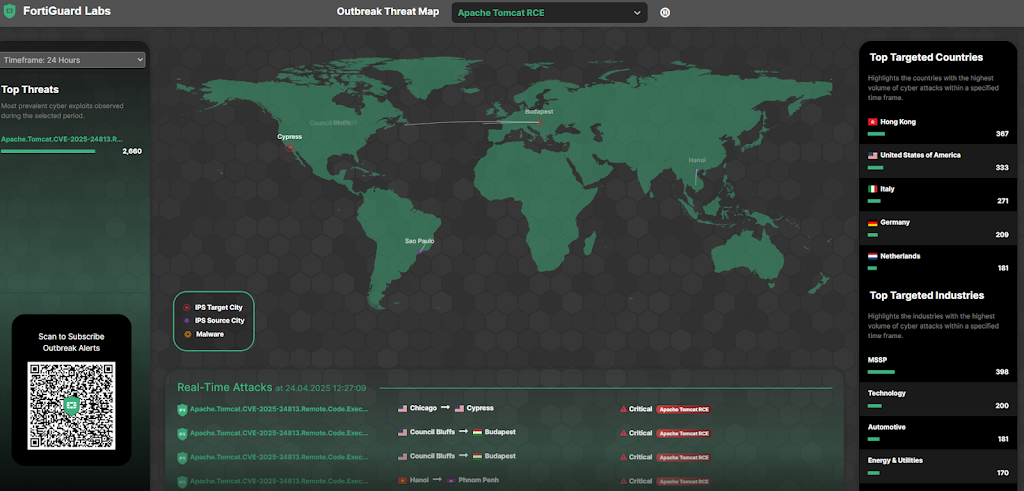
Task: Click the Critical warning icon in Hanoi row
Action: (x=623, y=481)
